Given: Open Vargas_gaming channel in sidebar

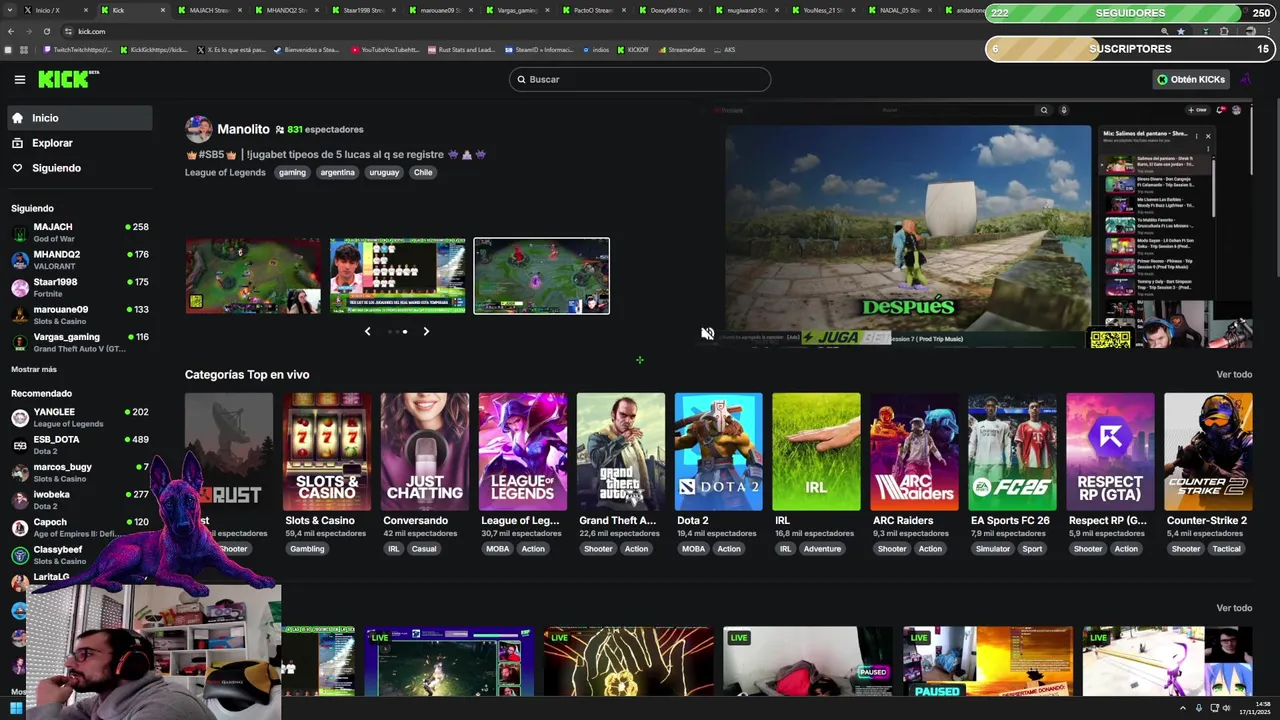Looking at the screenshot, I should [79, 342].
